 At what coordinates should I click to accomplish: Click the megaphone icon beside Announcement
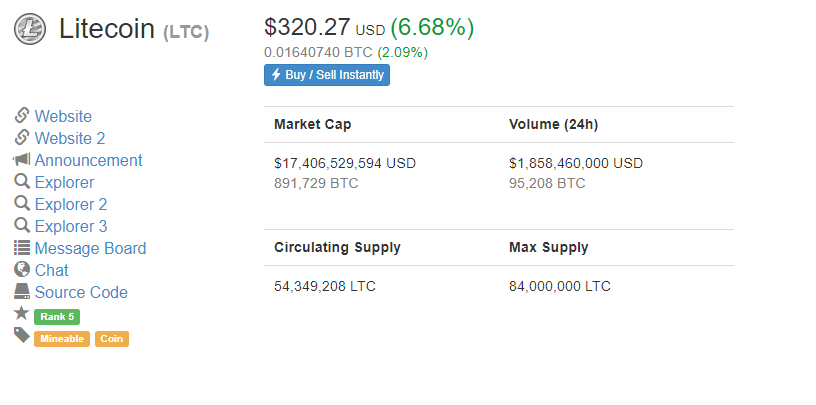[x=21, y=160]
